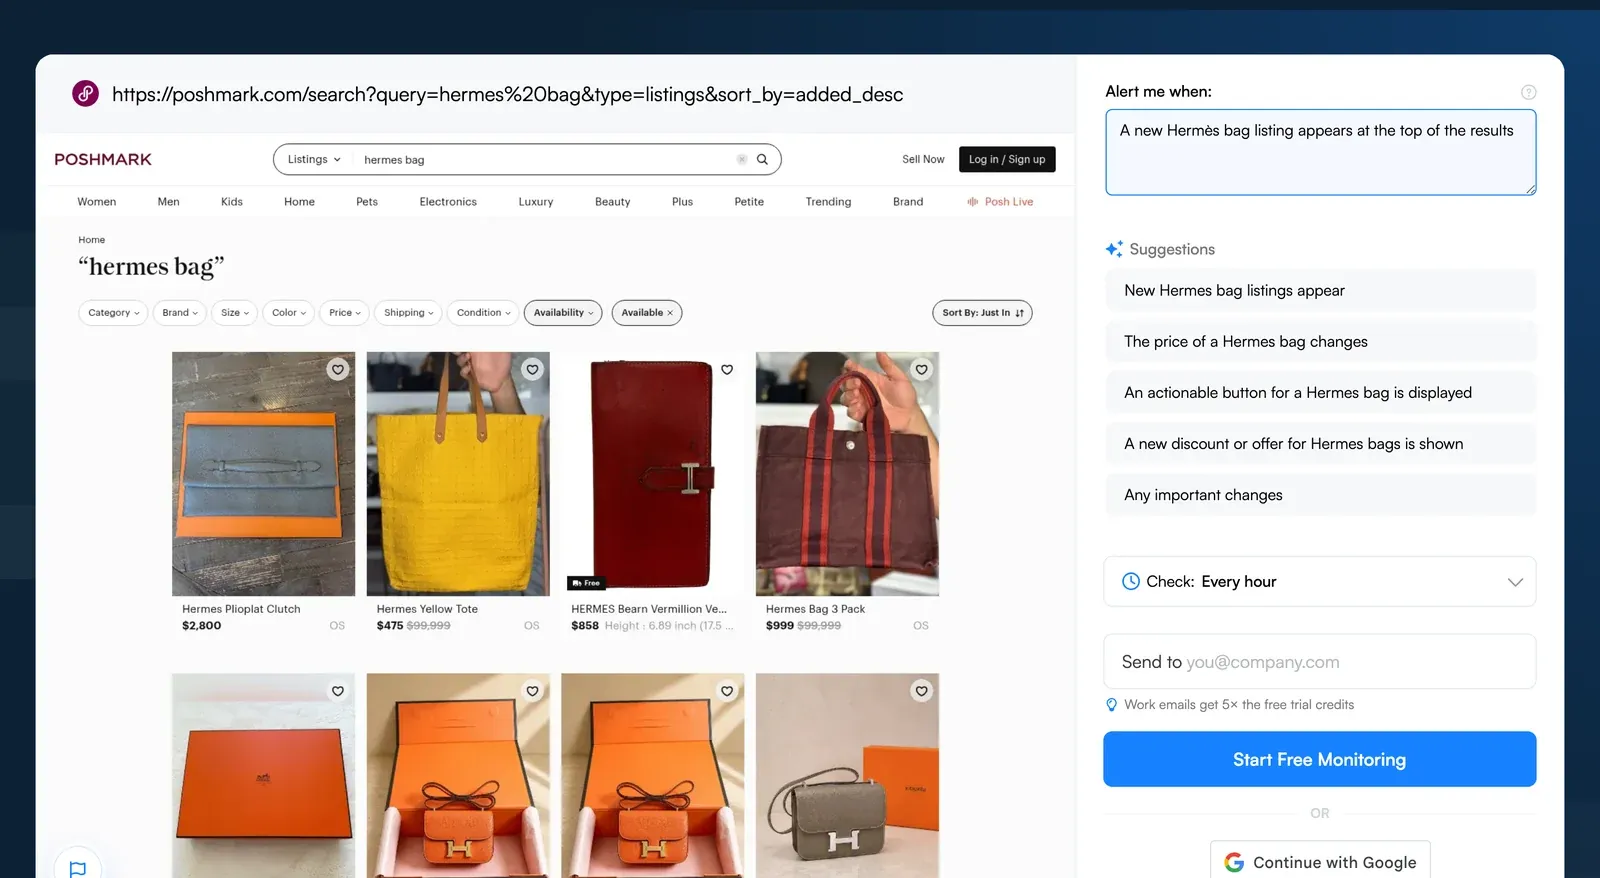Like the Hermes Yellow Tote listing
1600x878 pixels.
(x=532, y=369)
